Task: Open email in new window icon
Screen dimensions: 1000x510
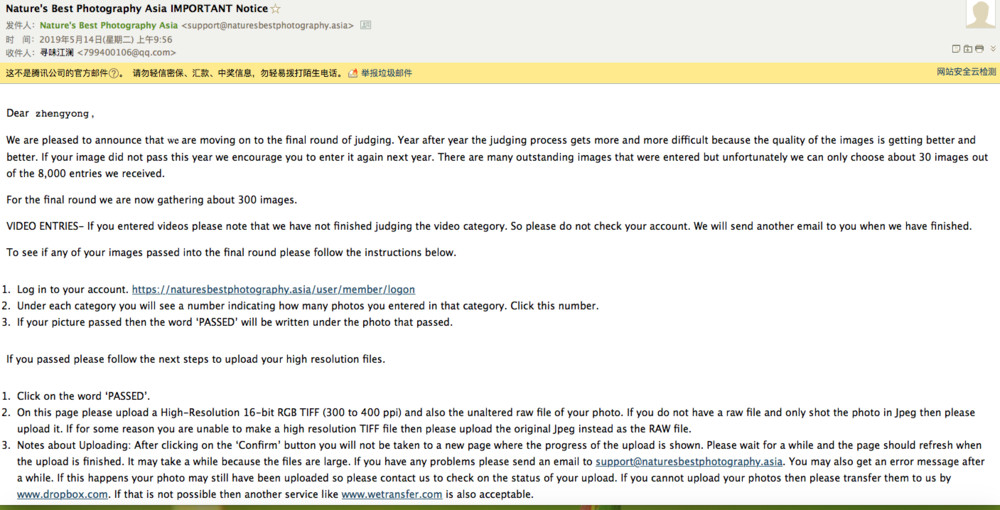Action: click(967, 48)
